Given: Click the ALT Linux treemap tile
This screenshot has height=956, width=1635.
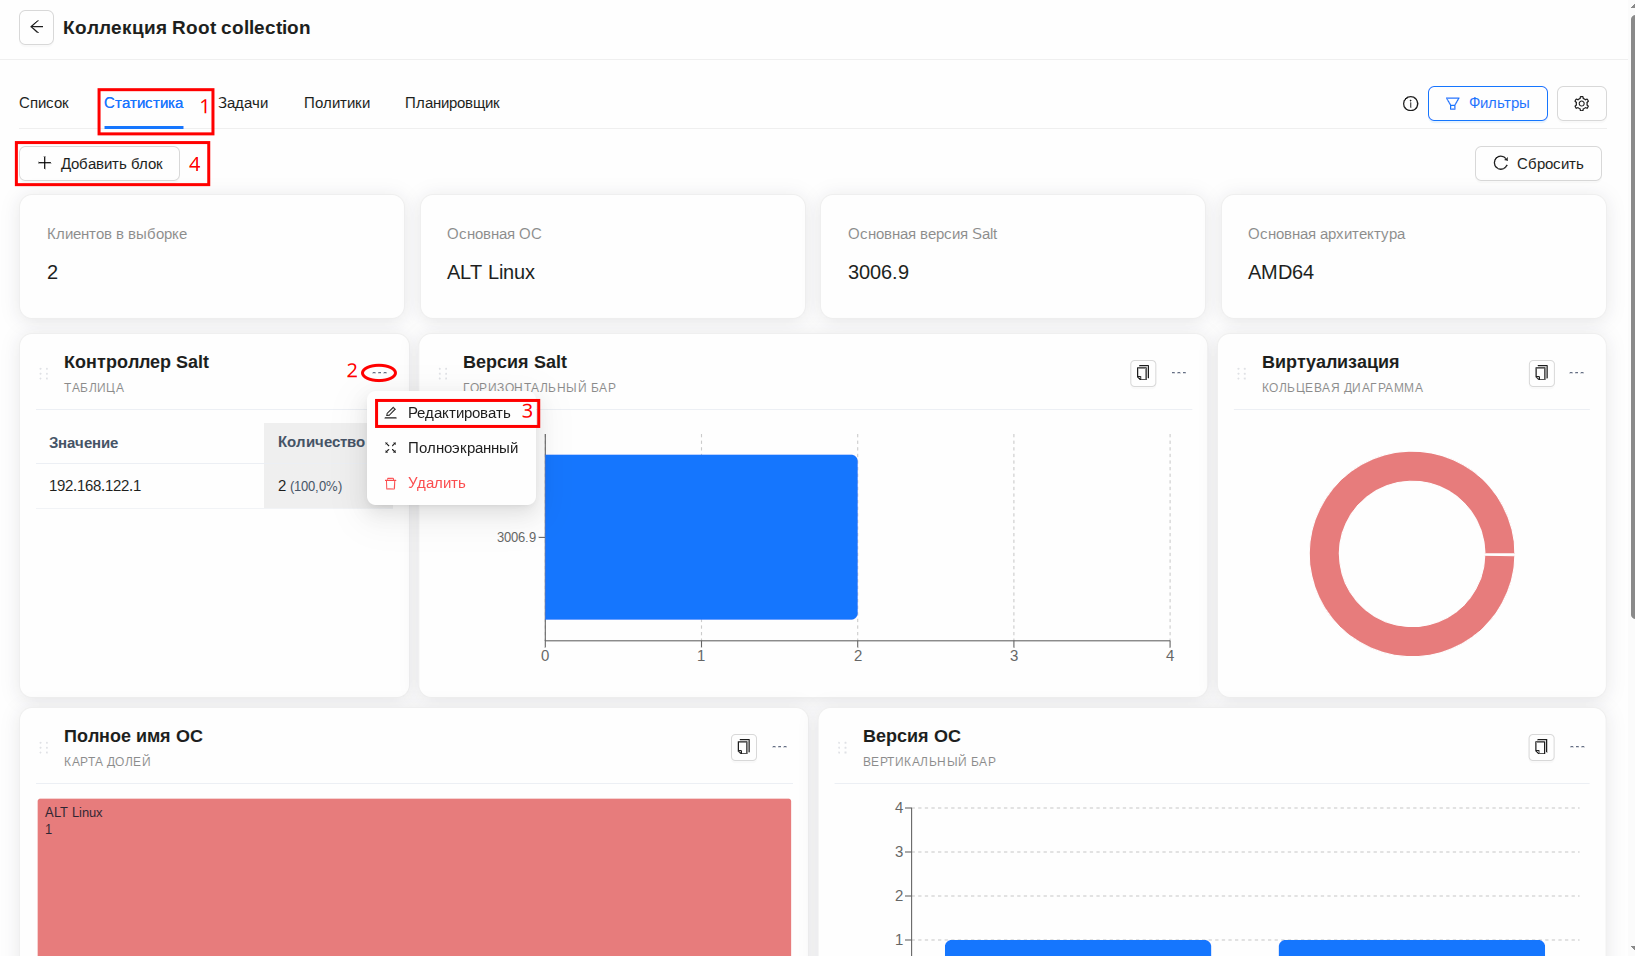Looking at the screenshot, I should pyautogui.click(x=414, y=877).
